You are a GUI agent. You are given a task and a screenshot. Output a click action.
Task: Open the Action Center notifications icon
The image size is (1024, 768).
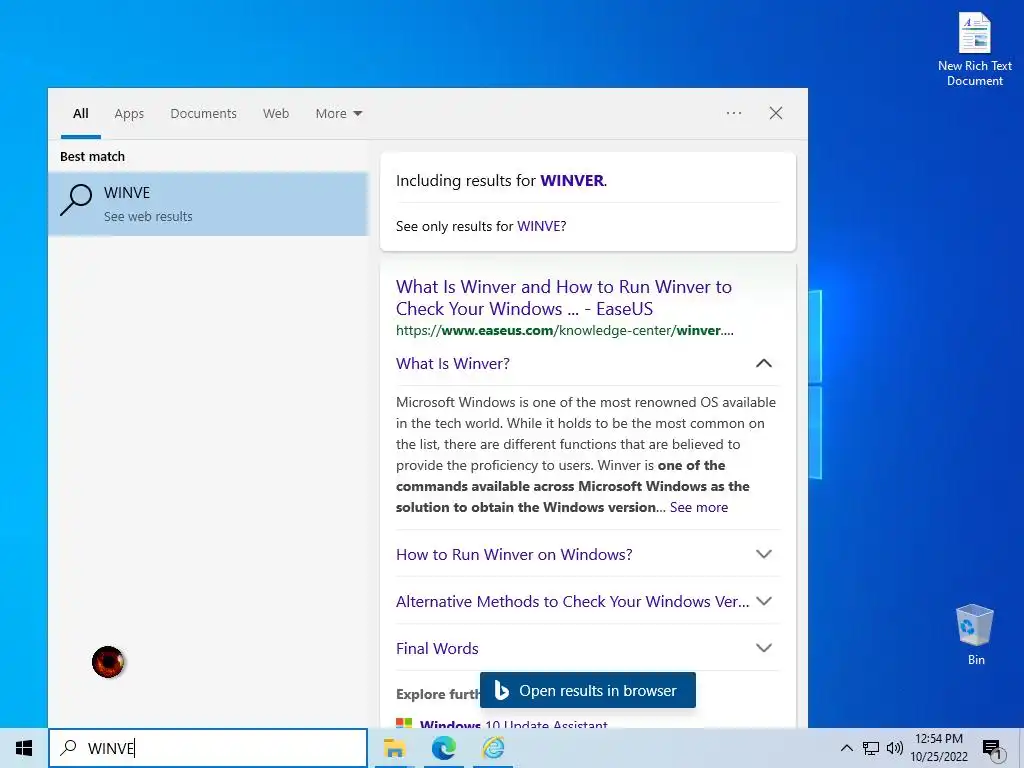[x=992, y=749]
